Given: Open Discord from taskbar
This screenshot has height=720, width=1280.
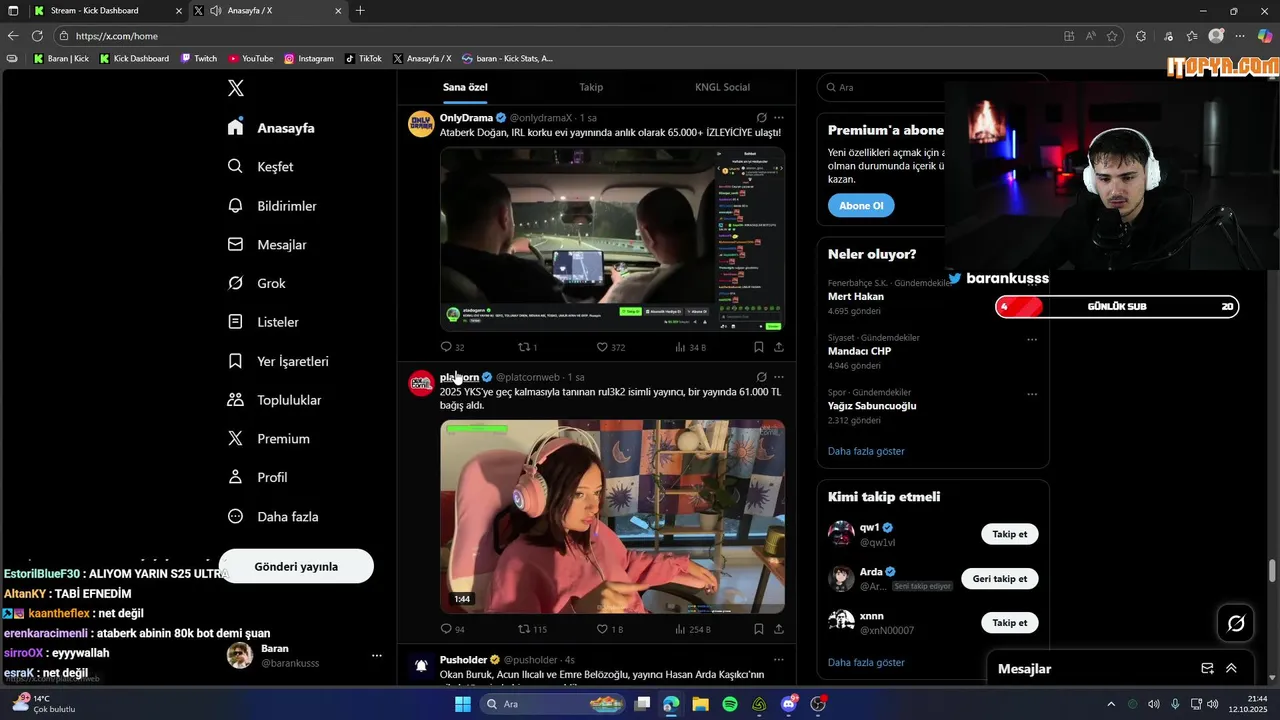Looking at the screenshot, I should (x=789, y=704).
